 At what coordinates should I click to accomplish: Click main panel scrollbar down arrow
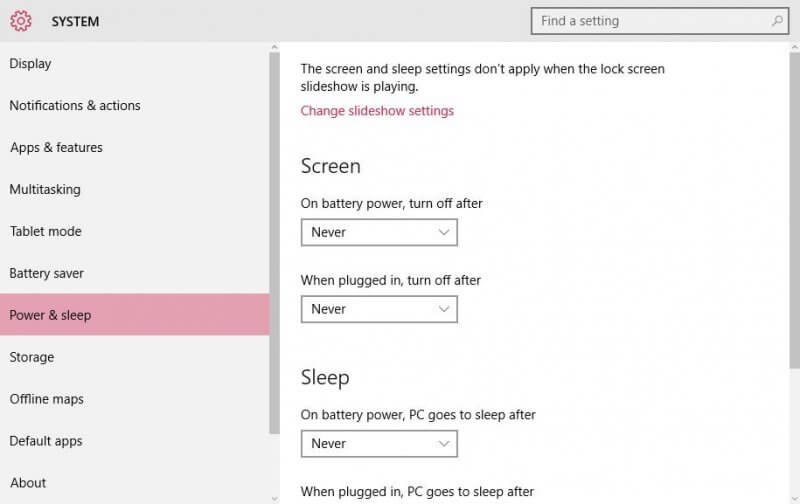click(794, 499)
